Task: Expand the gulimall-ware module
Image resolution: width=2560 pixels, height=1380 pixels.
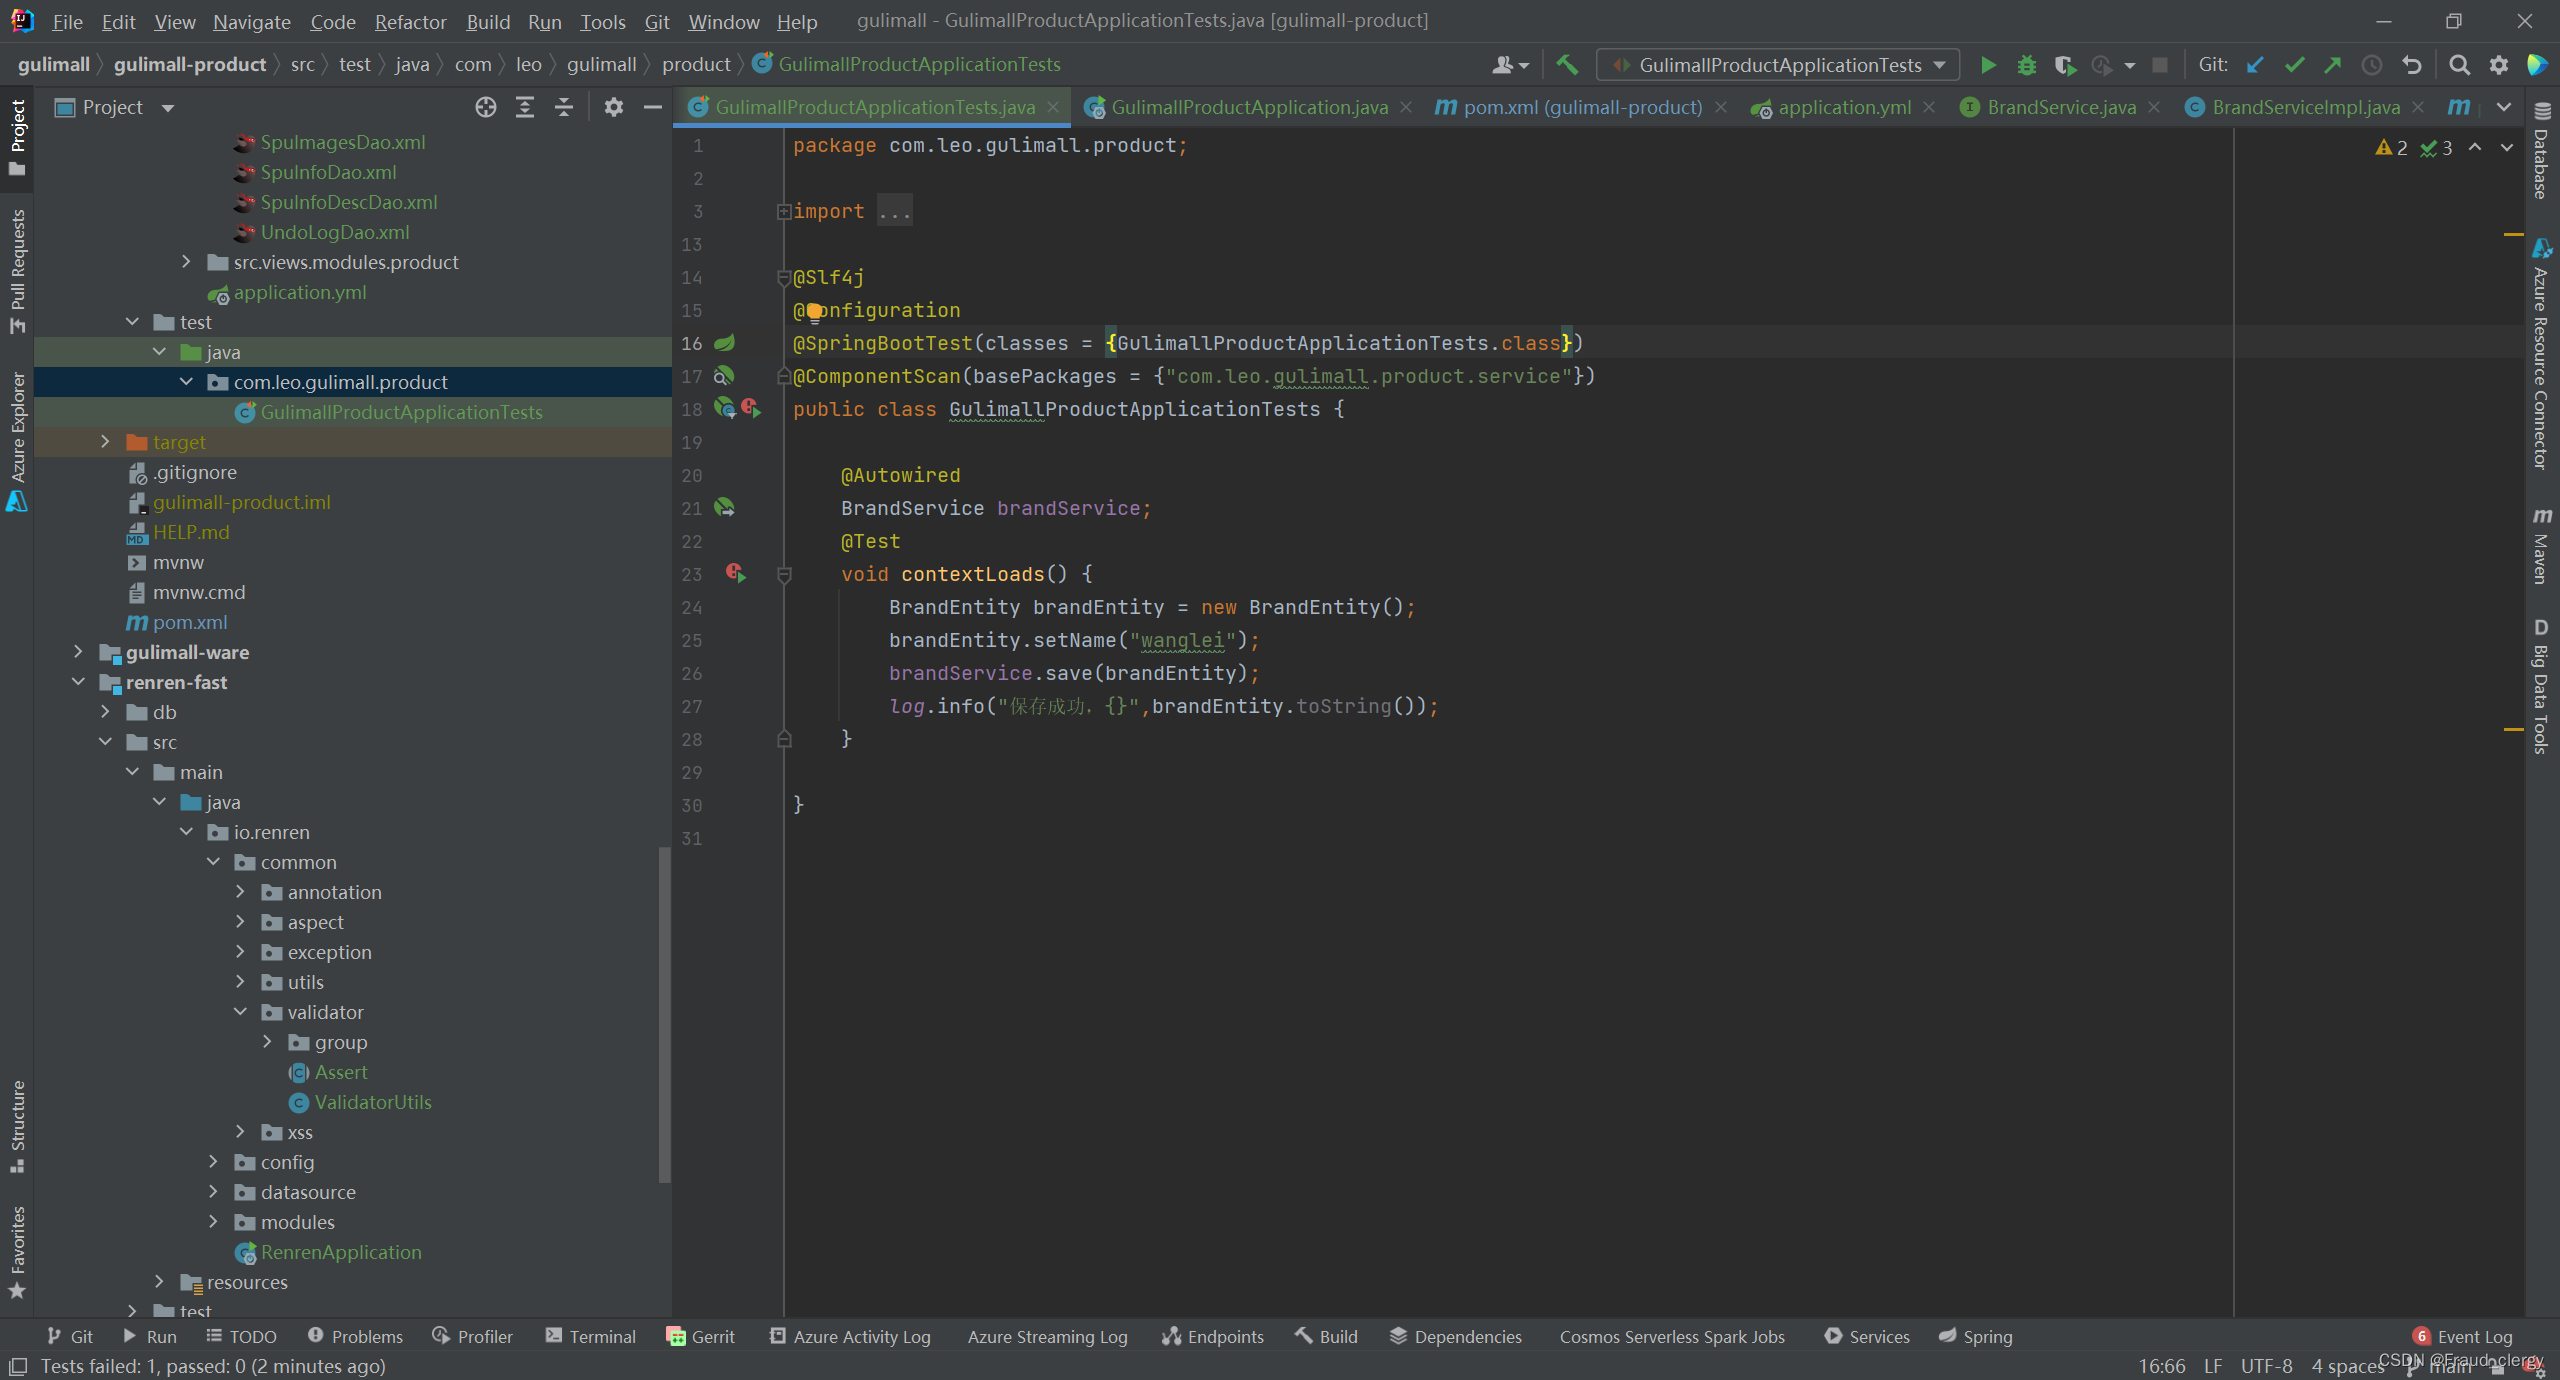Action: tap(79, 652)
